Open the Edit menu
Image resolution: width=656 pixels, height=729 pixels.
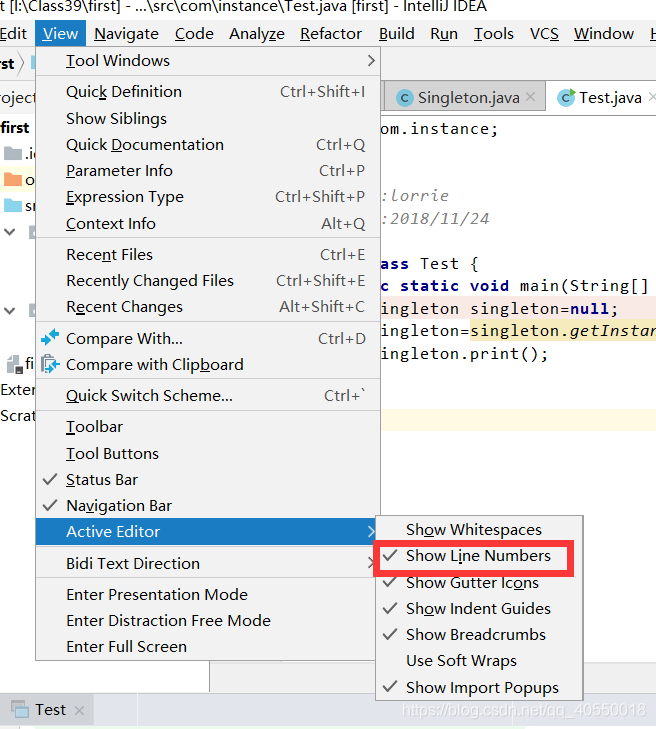click(x=13, y=33)
